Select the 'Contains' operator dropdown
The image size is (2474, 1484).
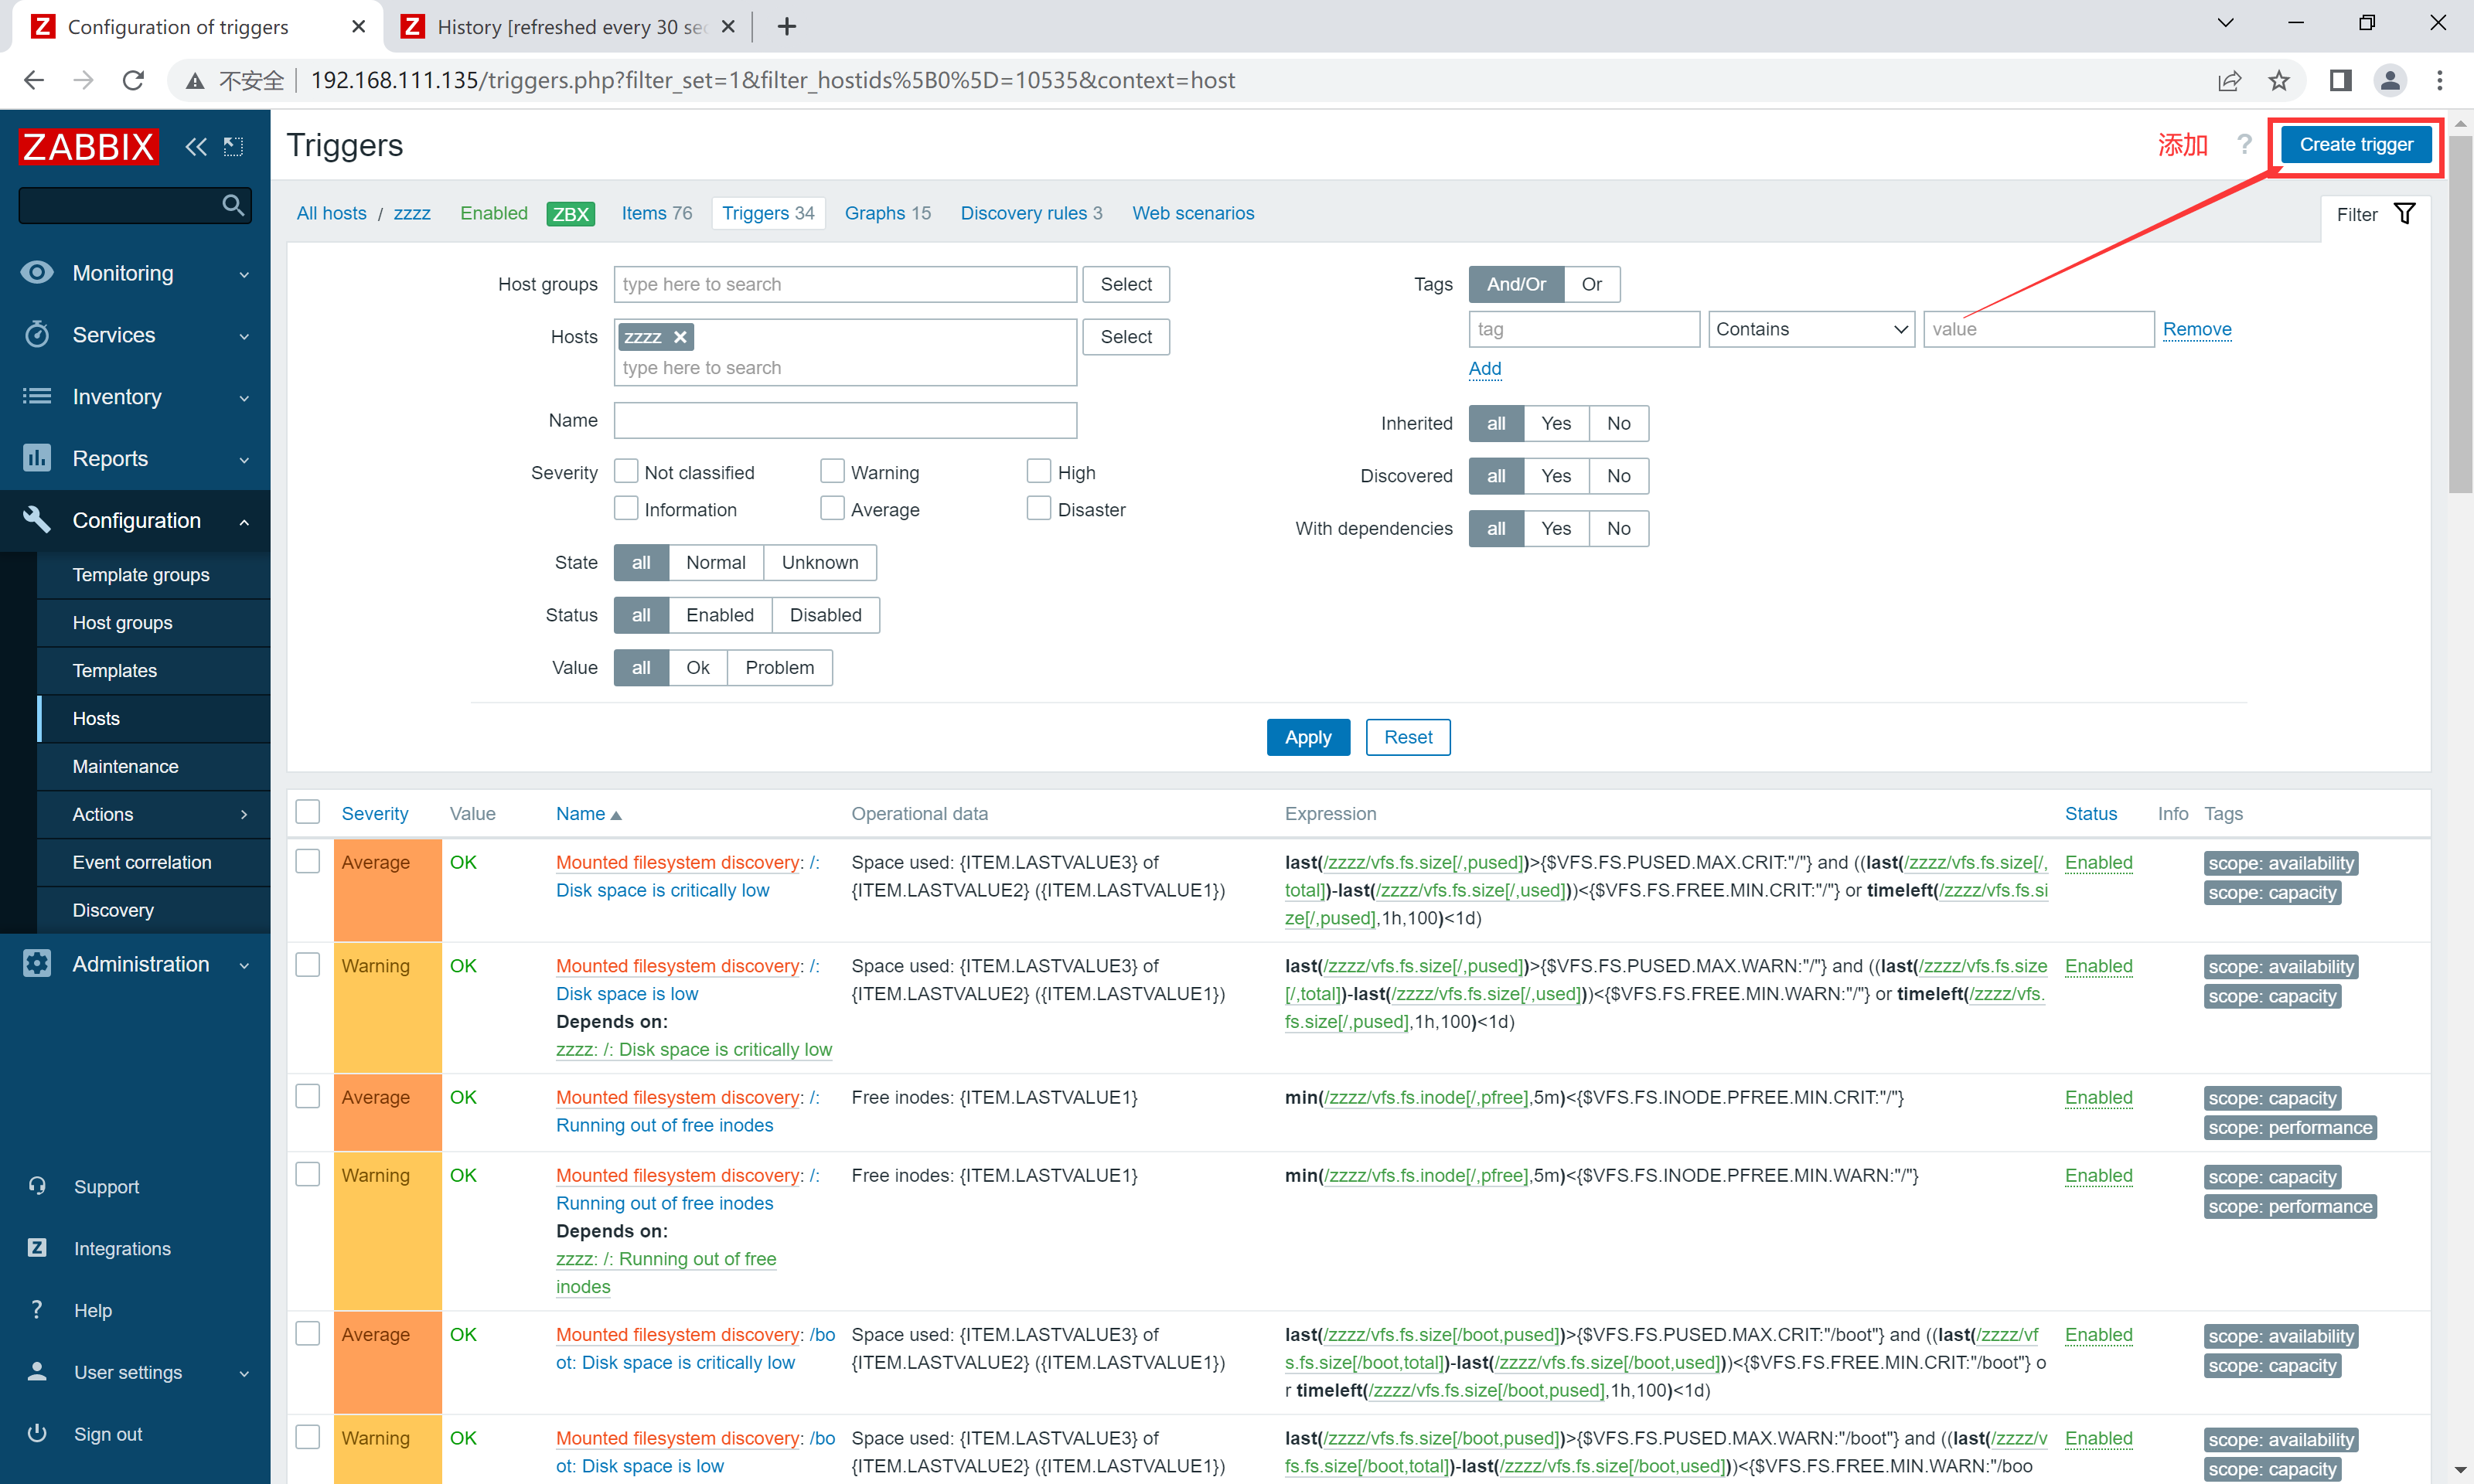pos(1811,328)
